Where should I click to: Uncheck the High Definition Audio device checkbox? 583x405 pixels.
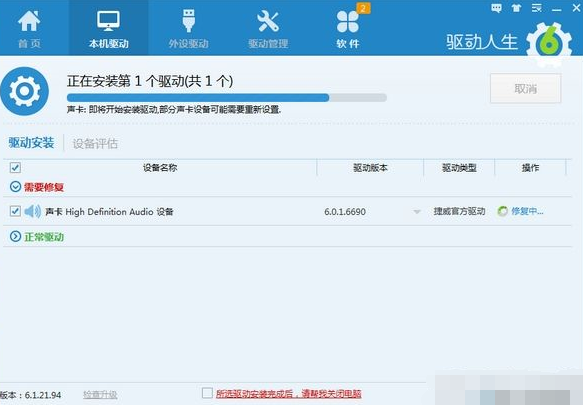point(15,211)
